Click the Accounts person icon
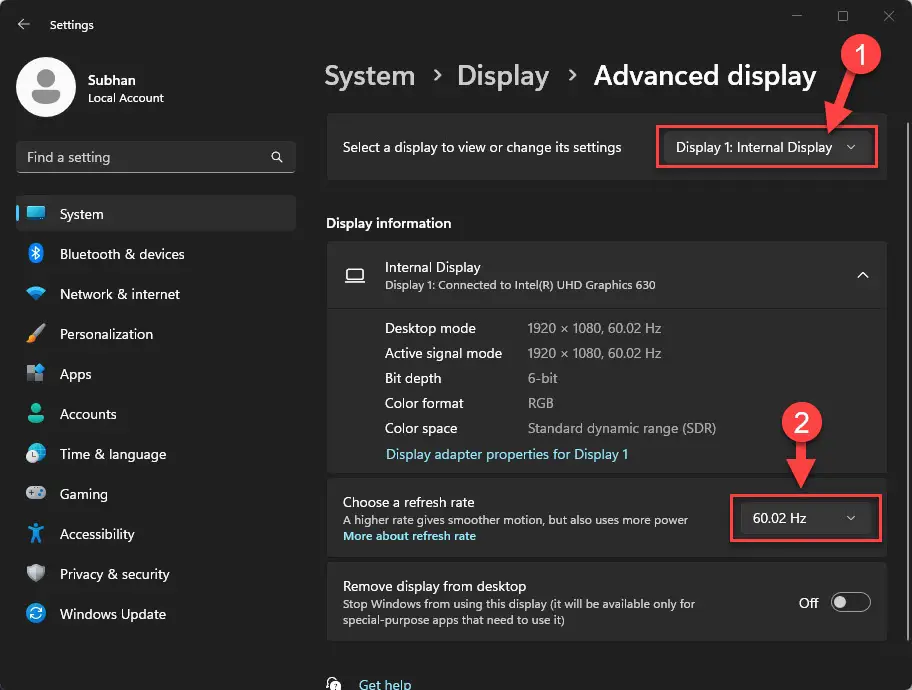The image size is (912, 690). (x=36, y=413)
